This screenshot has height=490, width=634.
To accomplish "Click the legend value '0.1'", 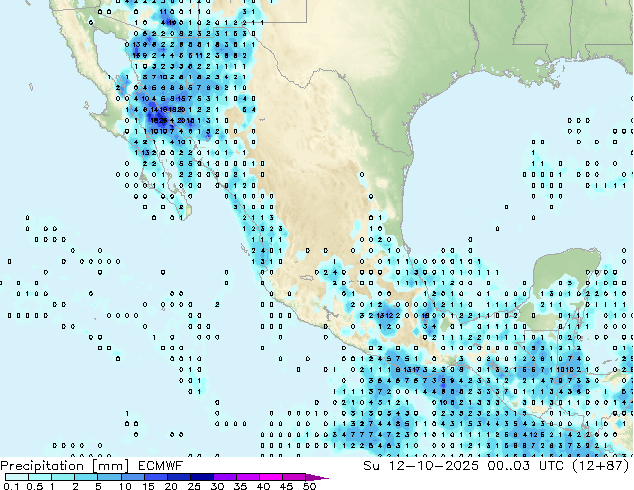I will [11, 486].
